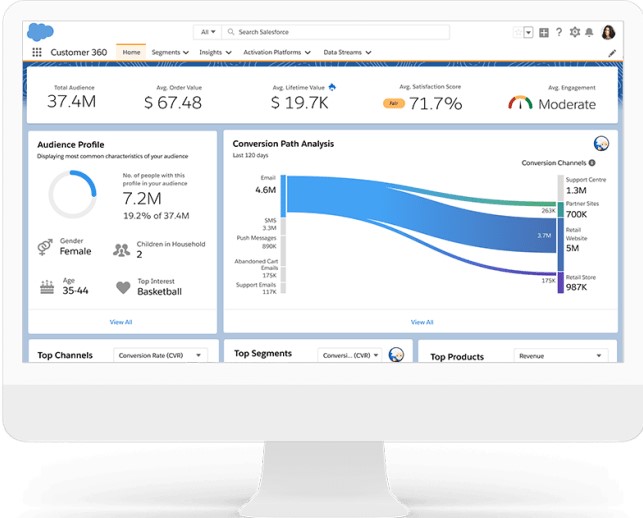Click the $ 67.48 average order value
This screenshot has height=518, width=643.
coord(173,103)
